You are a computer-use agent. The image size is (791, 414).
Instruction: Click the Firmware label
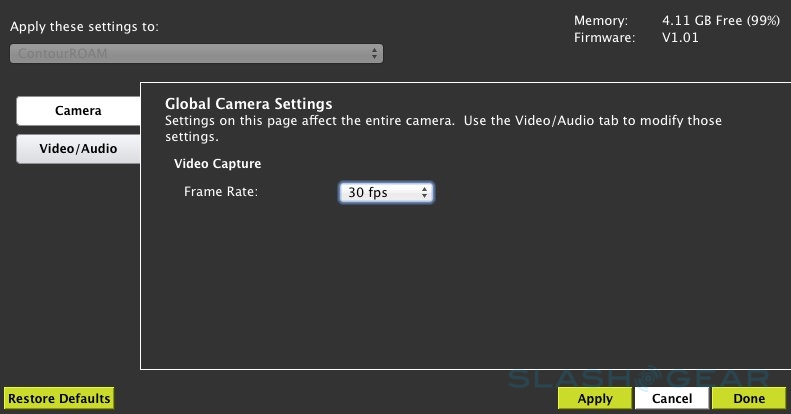604,38
